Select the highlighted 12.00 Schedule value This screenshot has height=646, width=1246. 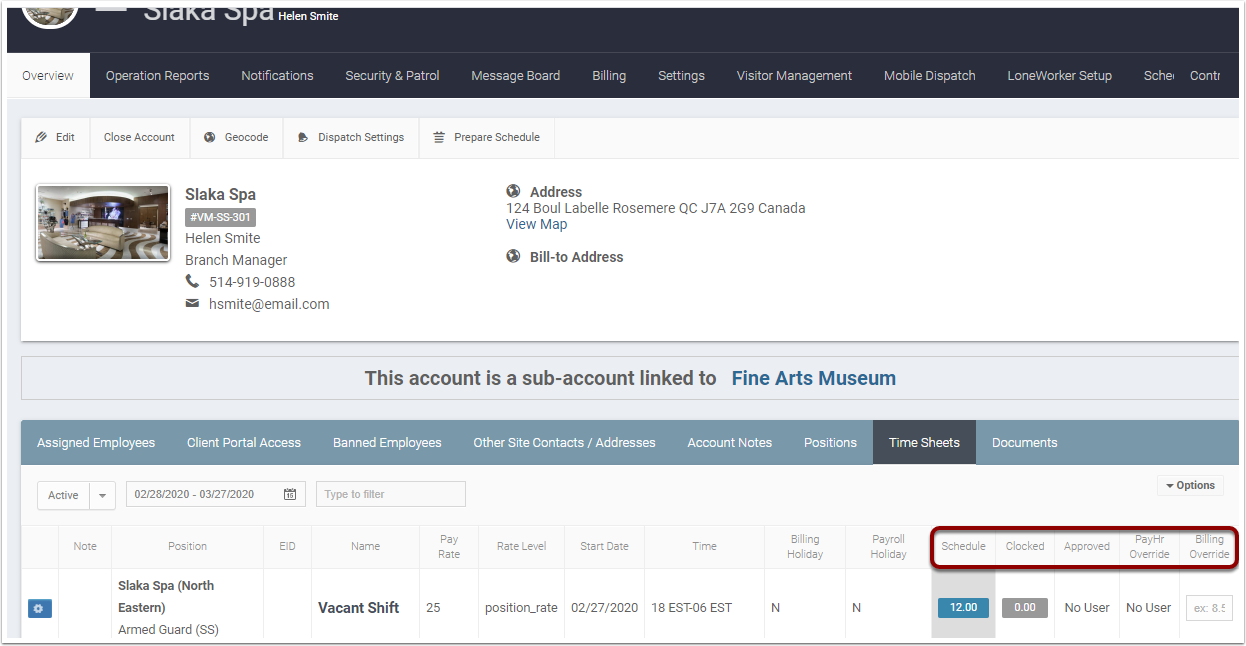point(962,607)
